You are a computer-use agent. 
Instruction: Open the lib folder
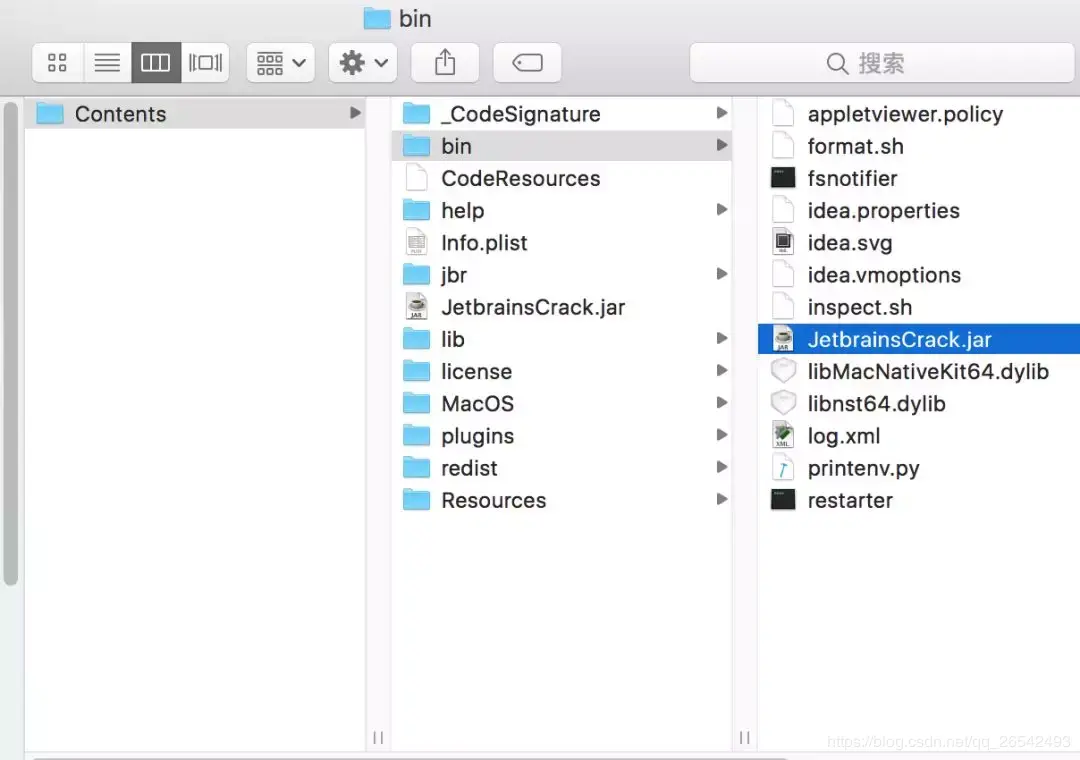coord(561,339)
